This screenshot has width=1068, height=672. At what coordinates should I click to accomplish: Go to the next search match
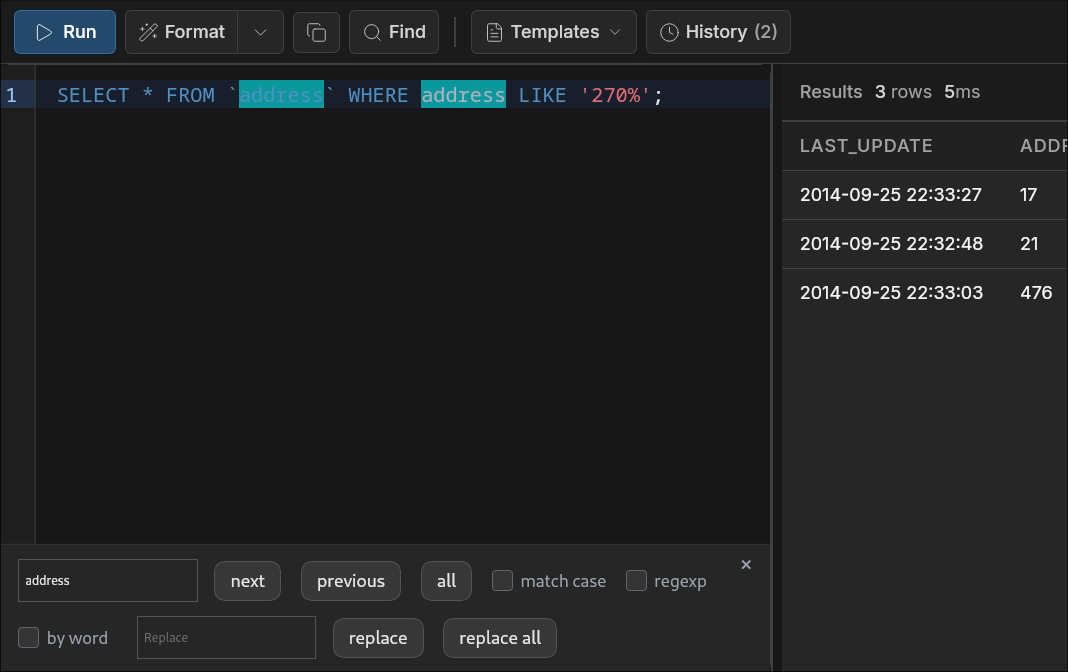click(x=247, y=581)
